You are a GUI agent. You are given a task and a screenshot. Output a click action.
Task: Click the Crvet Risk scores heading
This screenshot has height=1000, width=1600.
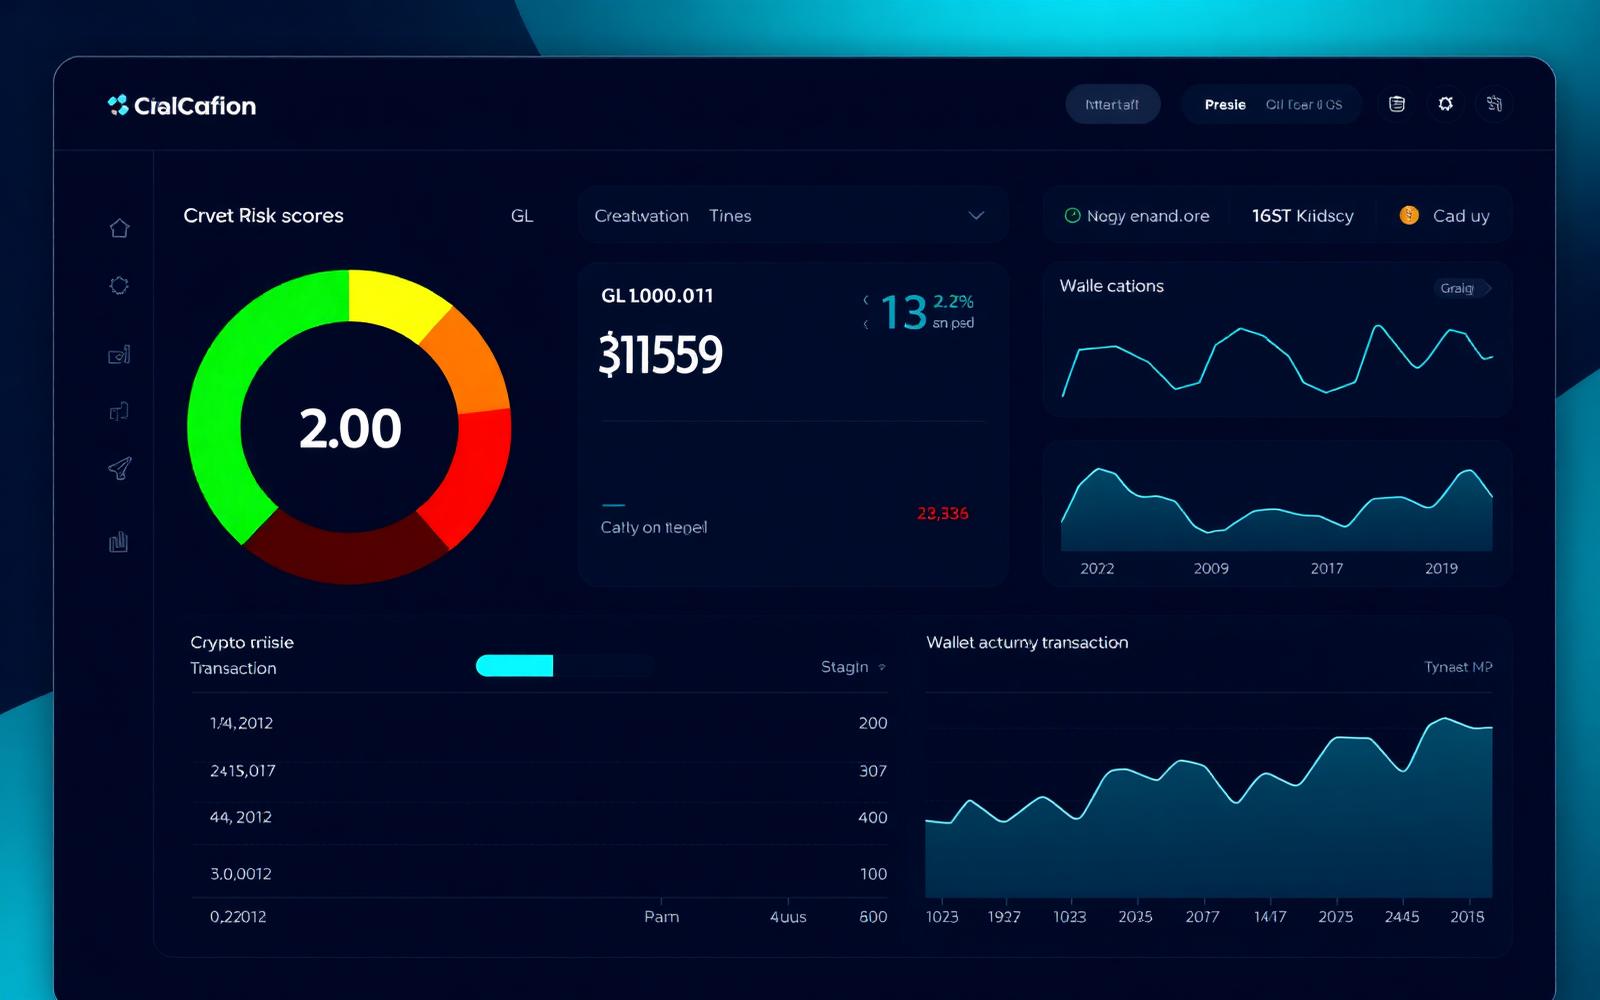pos(263,216)
